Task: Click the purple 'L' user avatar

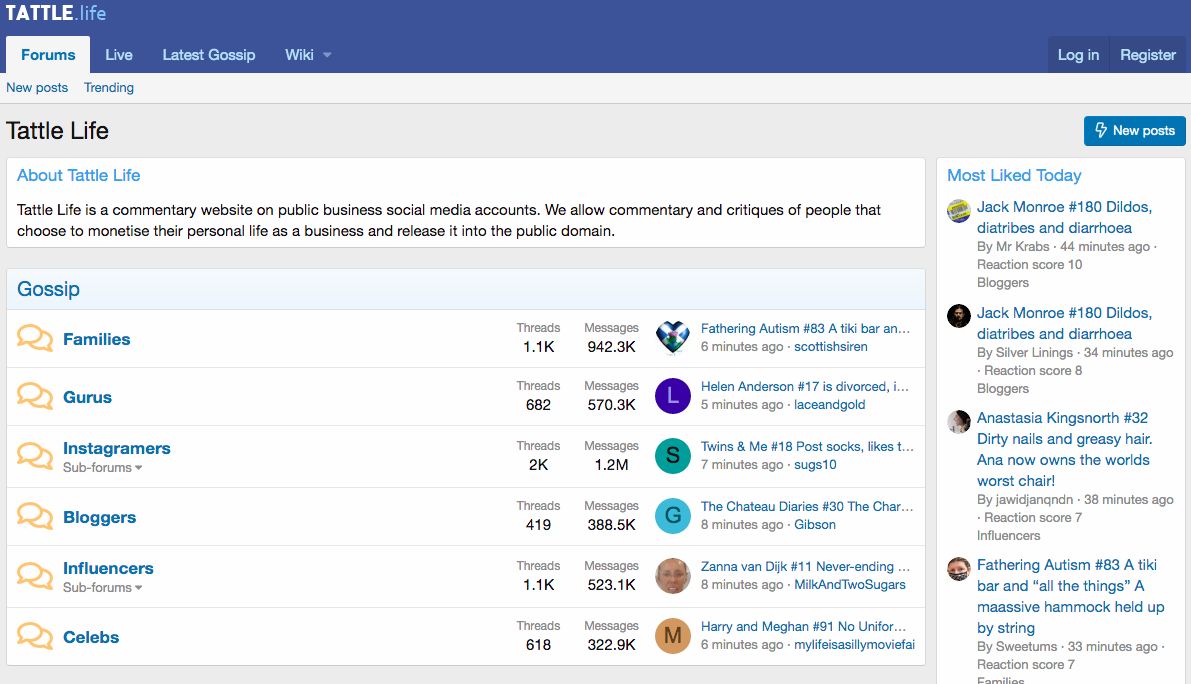Action: point(673,396)
